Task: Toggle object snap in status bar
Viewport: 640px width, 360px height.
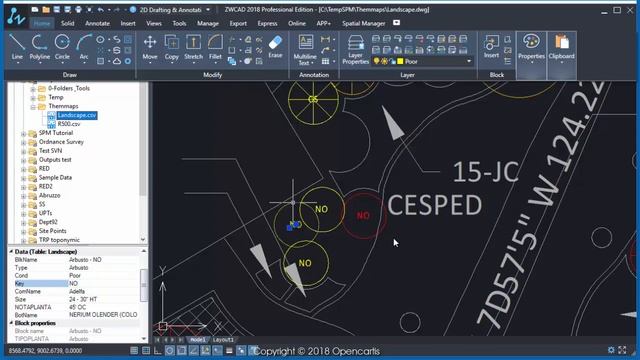Action: [x=181, y=350]
